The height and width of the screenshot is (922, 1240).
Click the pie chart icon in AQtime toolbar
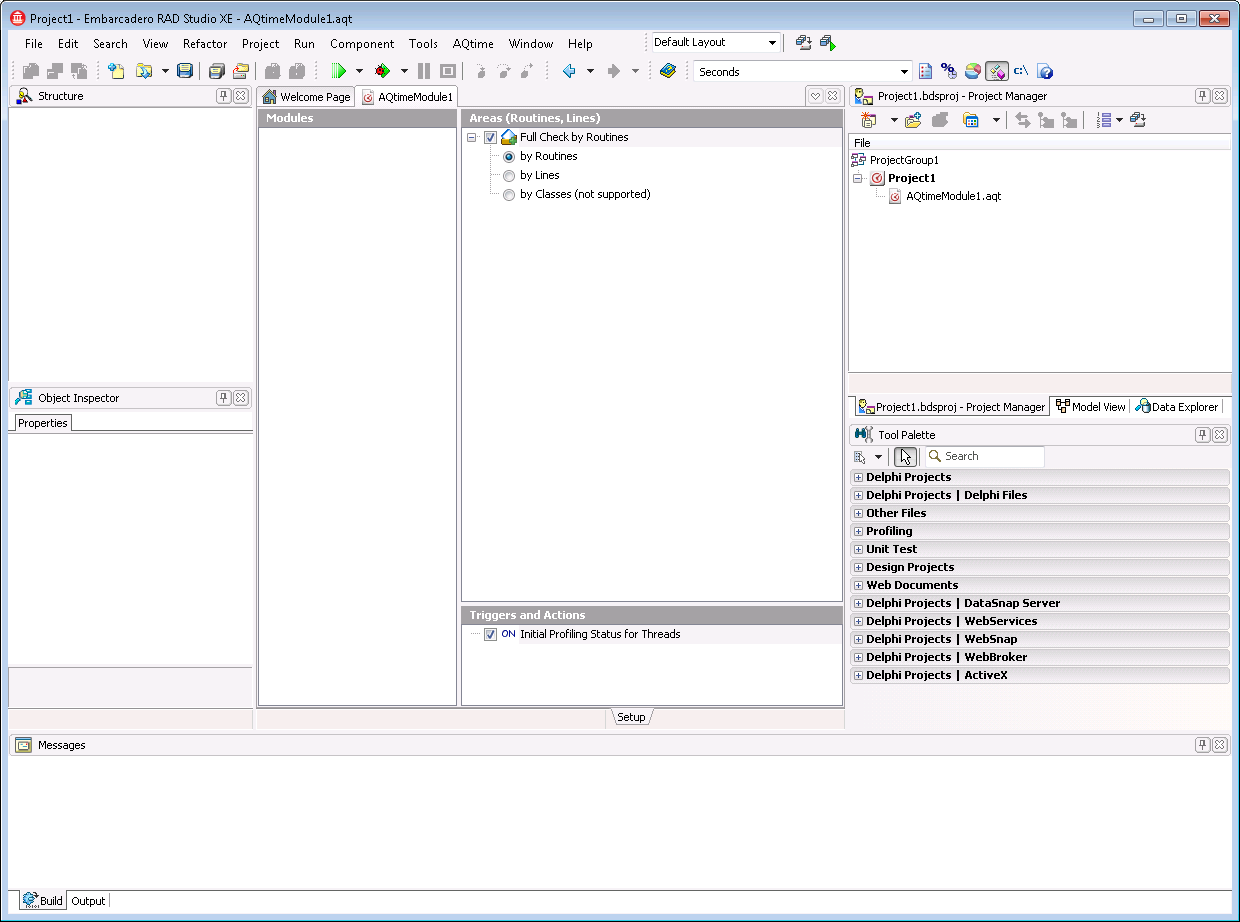[973, 71]
